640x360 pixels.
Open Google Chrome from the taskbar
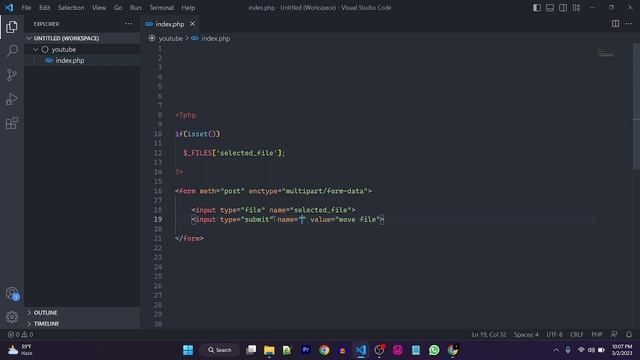pos(324,350)
